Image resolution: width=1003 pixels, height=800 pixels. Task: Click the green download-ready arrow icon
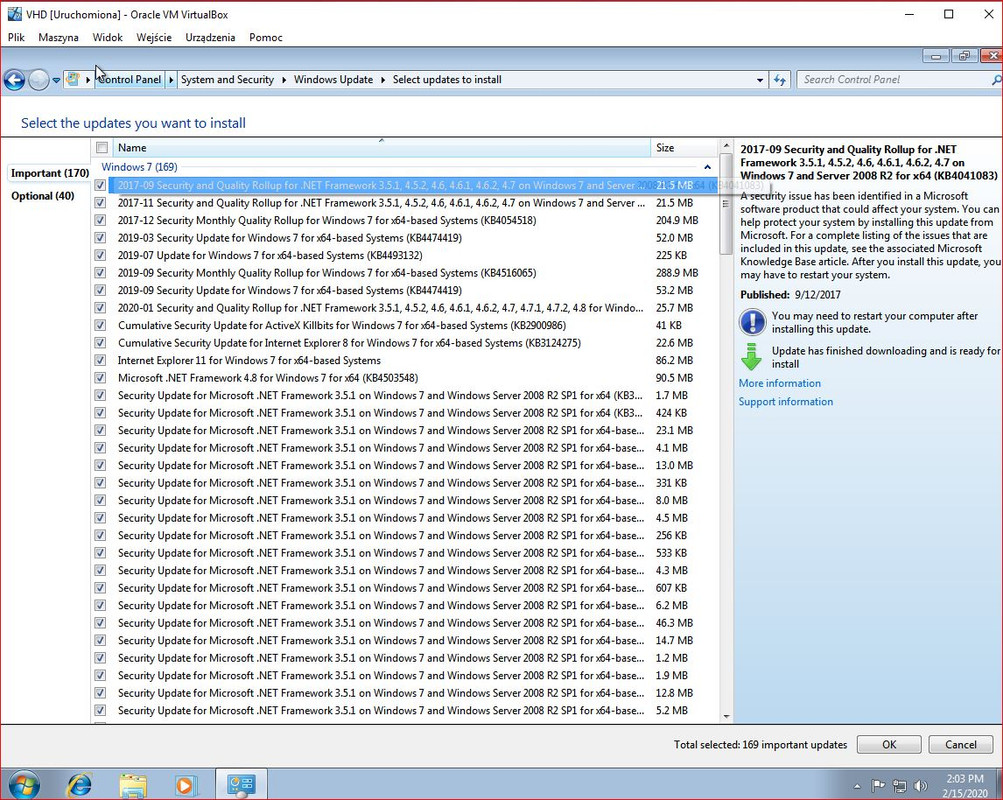click(x=752, y=357)
